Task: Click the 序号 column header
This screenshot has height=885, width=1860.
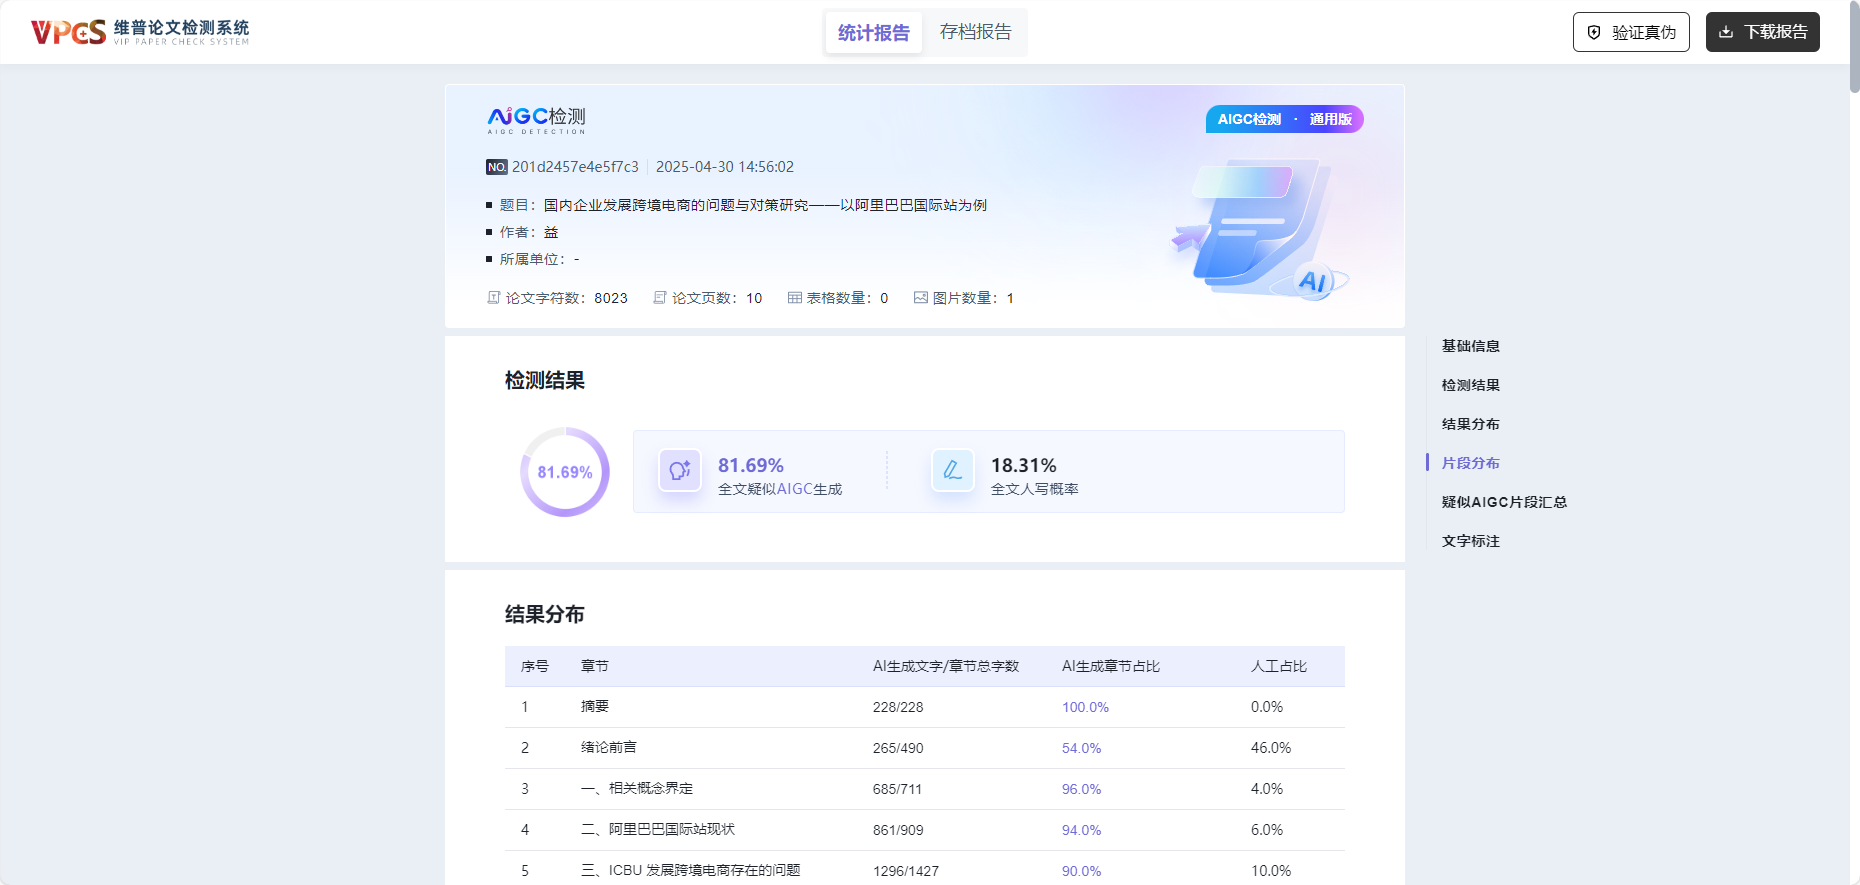Action: pos(535,666)
